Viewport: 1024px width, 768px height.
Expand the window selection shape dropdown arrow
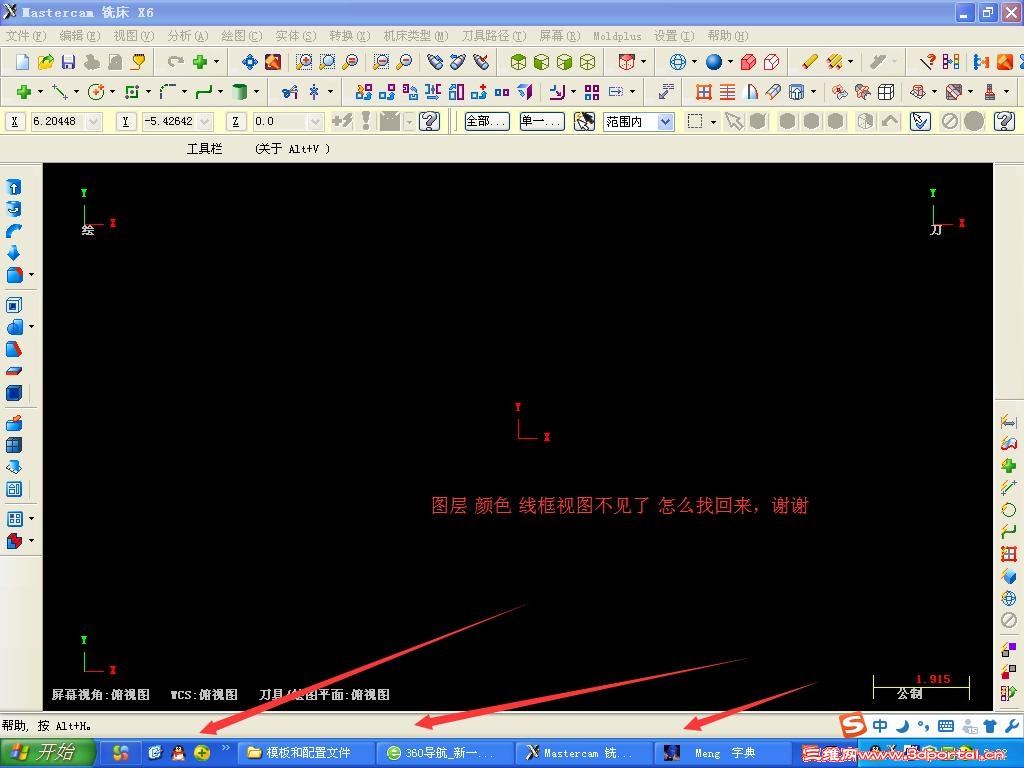[x=713, y=121]
